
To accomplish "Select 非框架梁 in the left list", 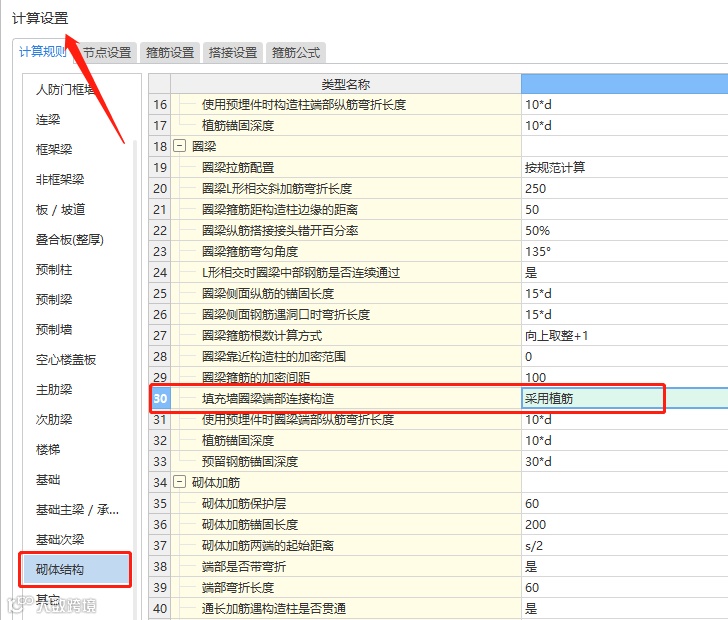I will [60, 179].
